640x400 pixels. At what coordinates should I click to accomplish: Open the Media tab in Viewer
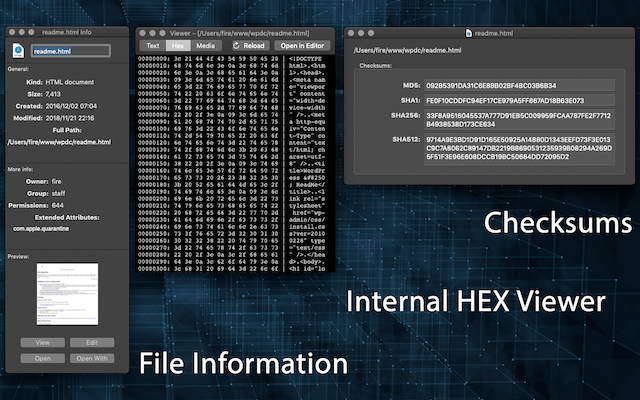pyautogui.click(x=206, y=46)
